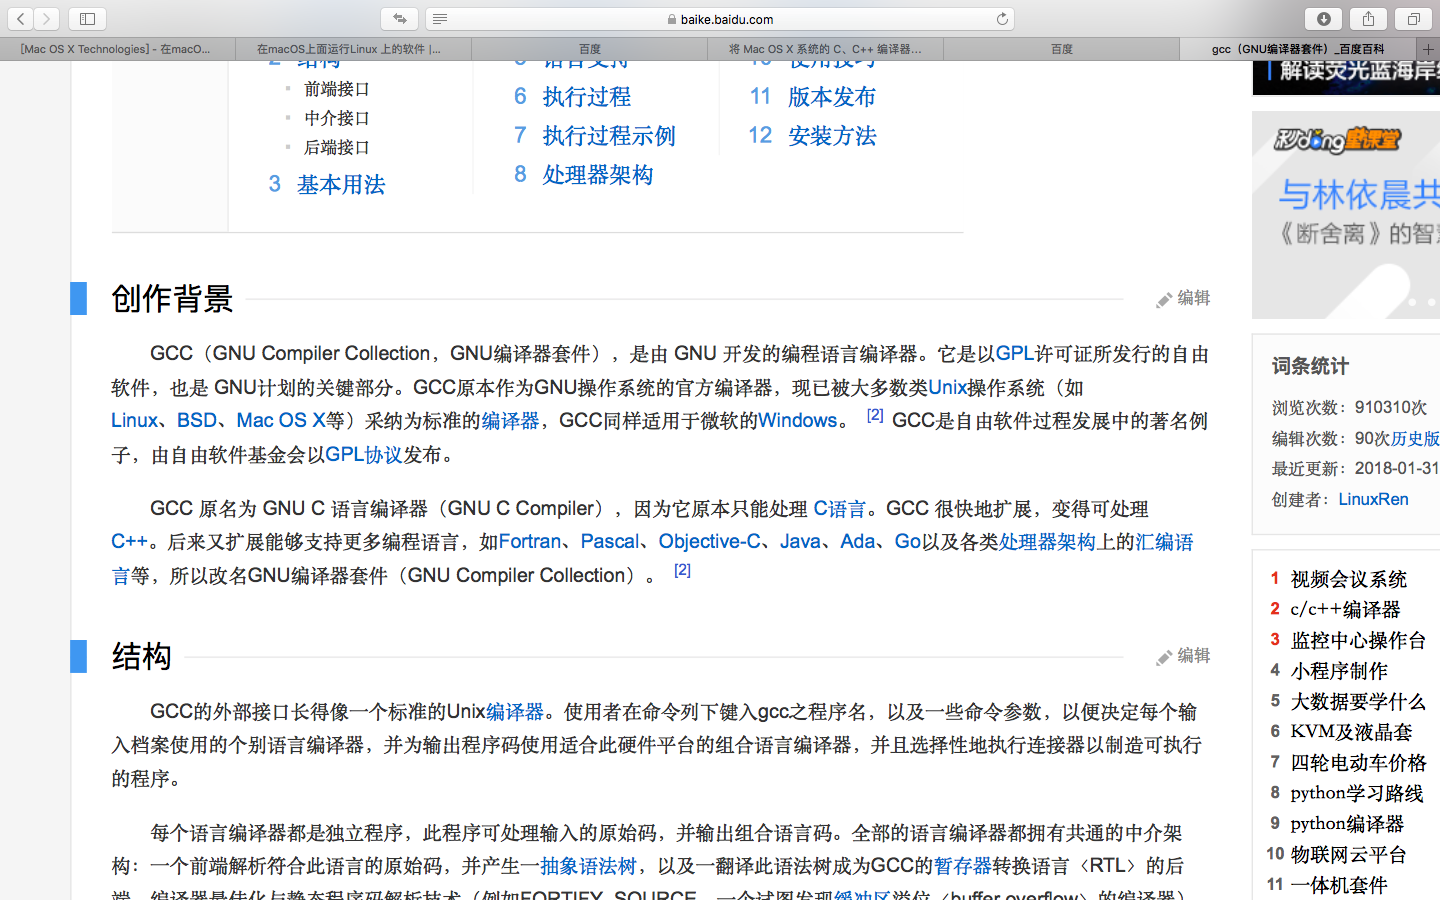1440x900 pixels.
Task: Open creator LinuxRen's profile link
Action: point(1373,499)
